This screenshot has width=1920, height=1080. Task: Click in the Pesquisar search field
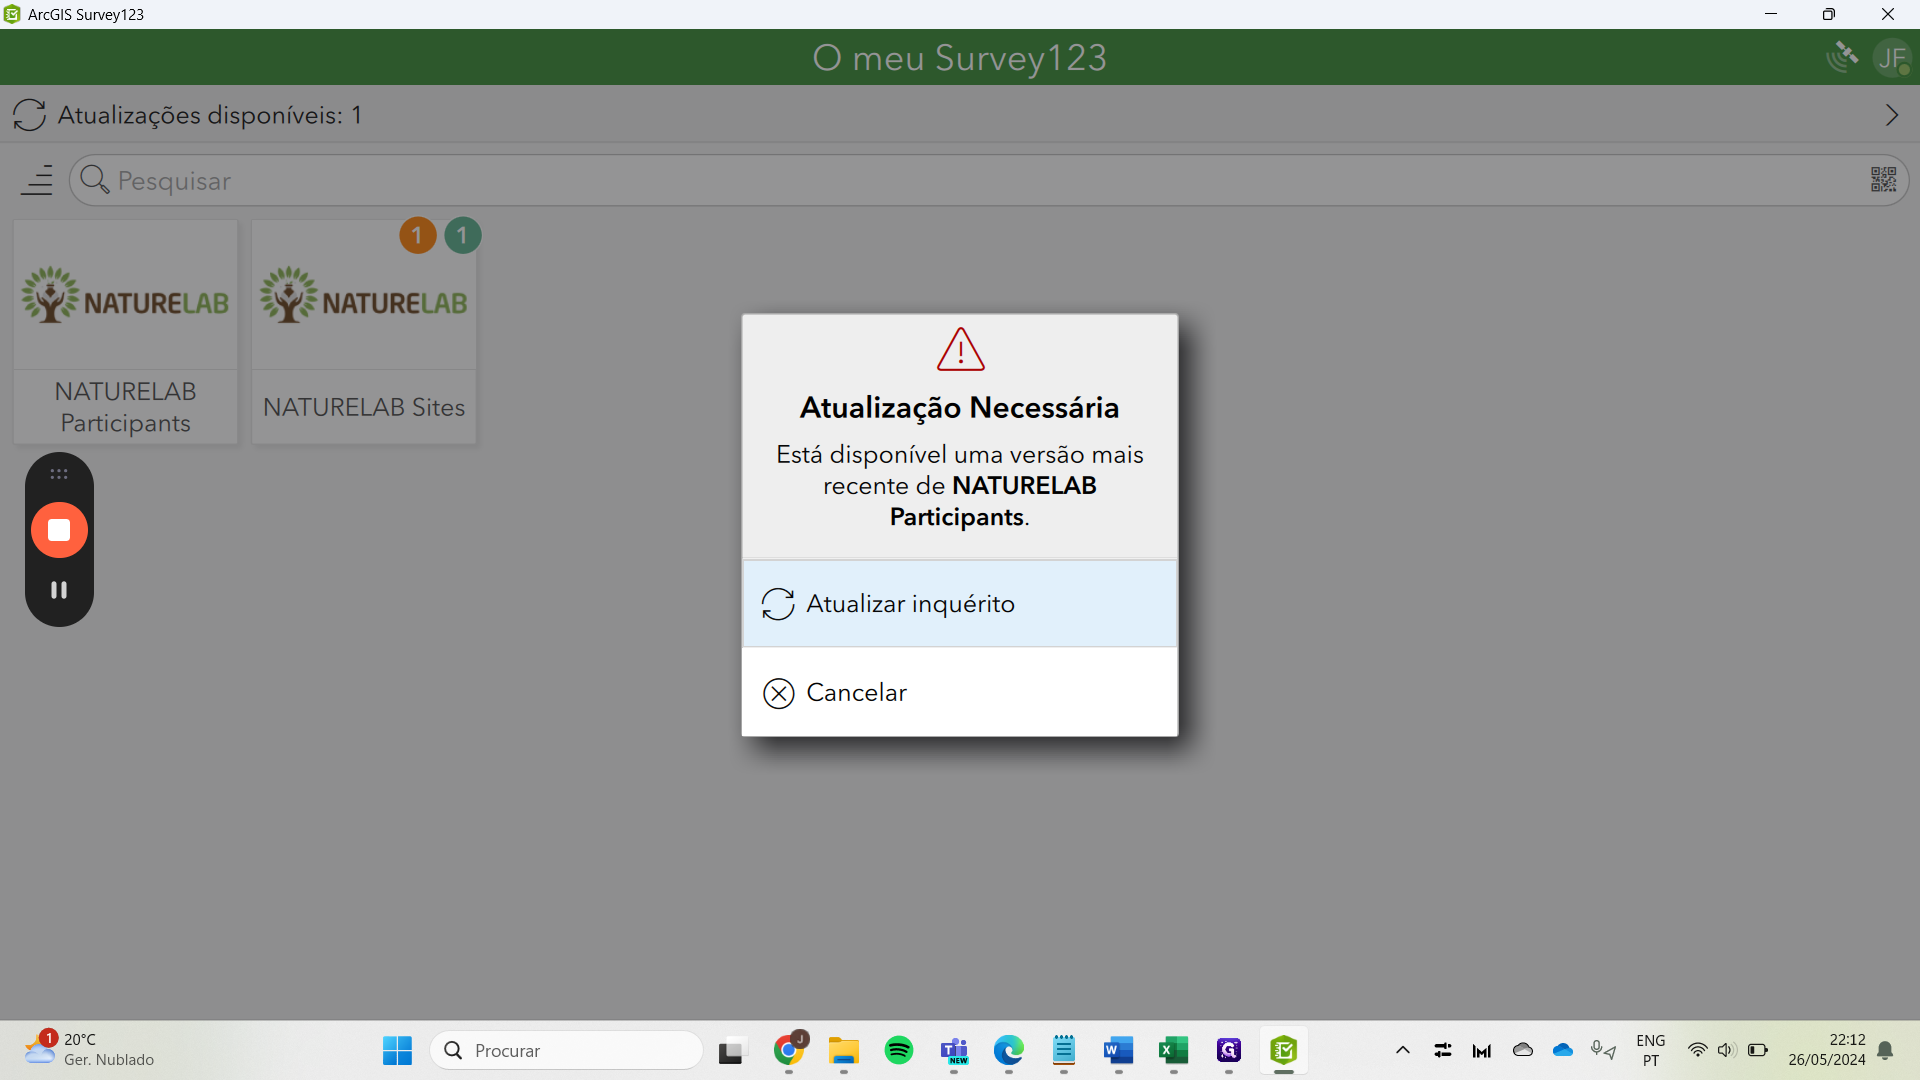click(960, 180)
